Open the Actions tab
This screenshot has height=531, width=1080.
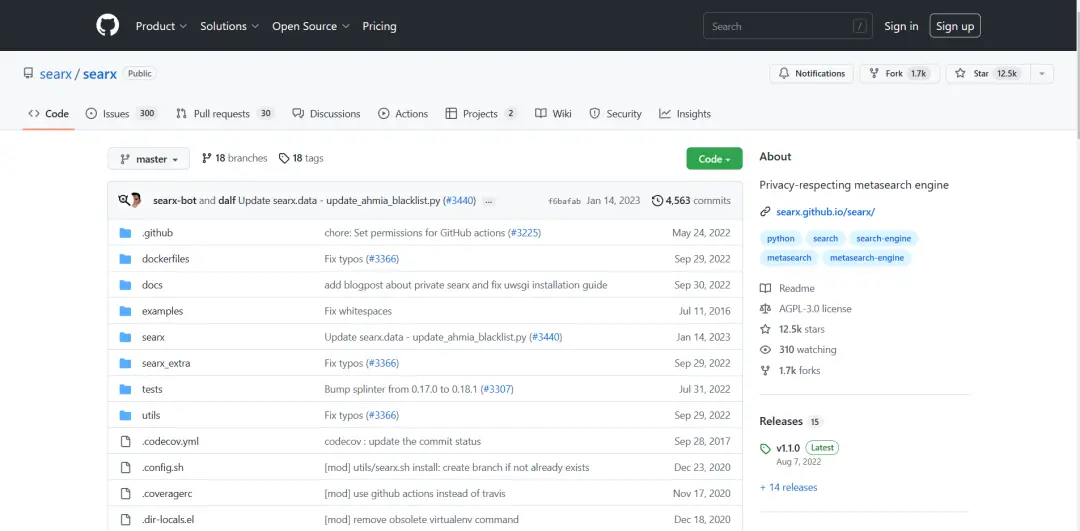411,114
